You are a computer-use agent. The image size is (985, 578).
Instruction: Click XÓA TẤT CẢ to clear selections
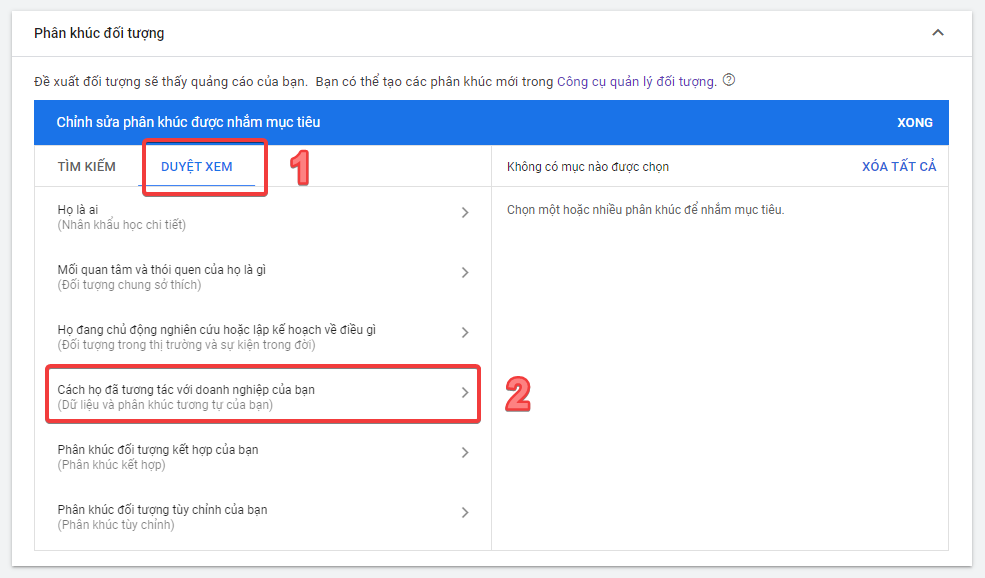click(901, 165)
